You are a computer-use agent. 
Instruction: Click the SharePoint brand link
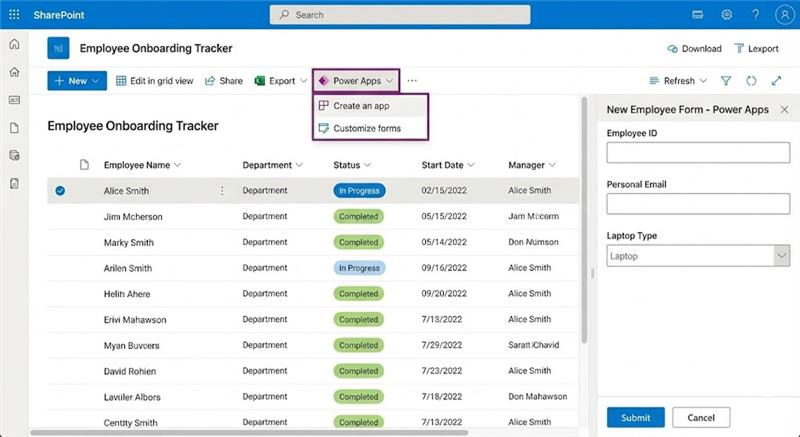coord(59,15)
